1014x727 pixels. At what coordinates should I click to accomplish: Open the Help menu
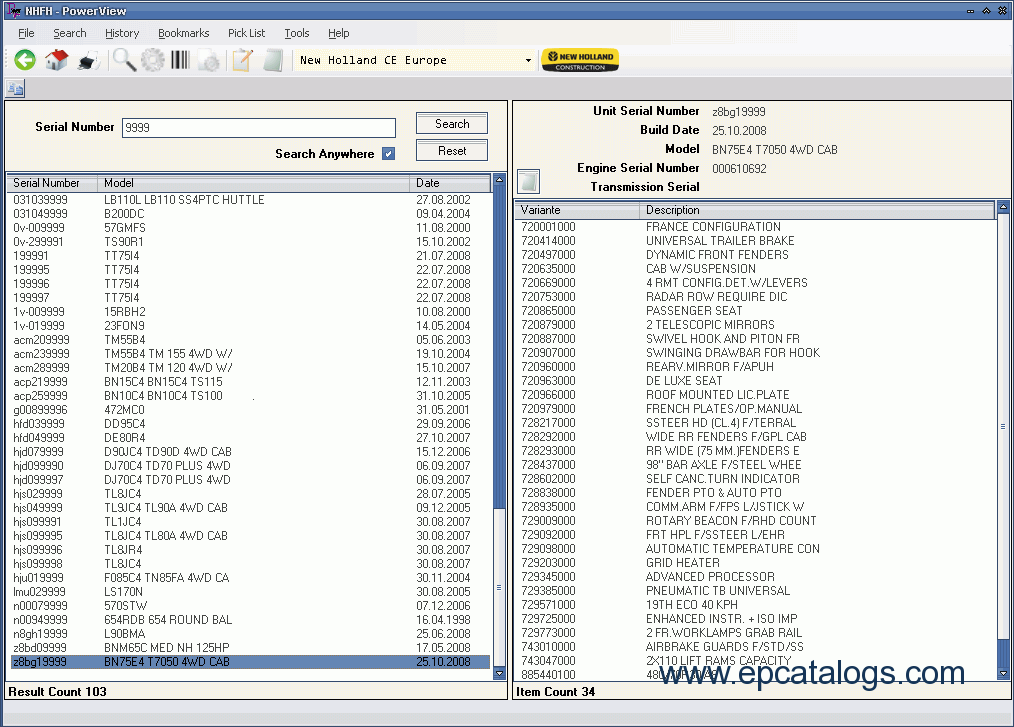point(338,33)
